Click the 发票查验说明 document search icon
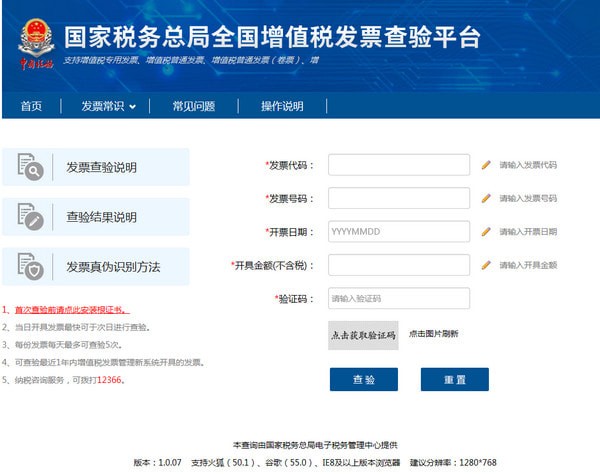Screen dimensions: 600x474 [x=31, y=167]
